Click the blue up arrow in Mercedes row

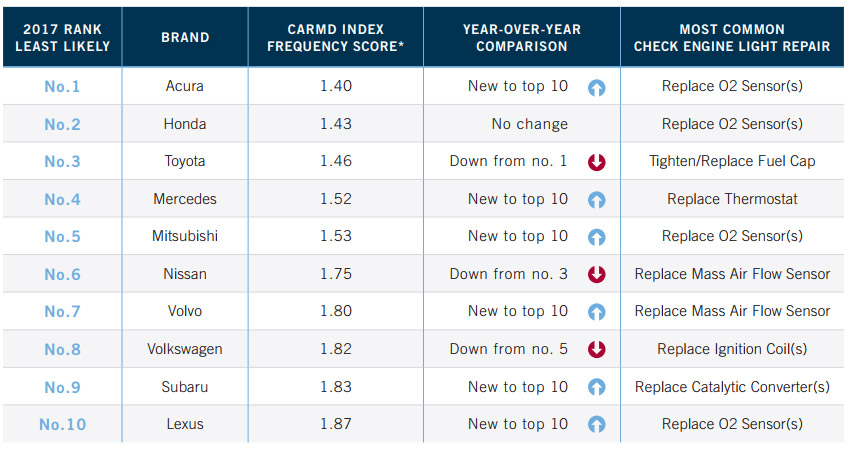point(597,200)
